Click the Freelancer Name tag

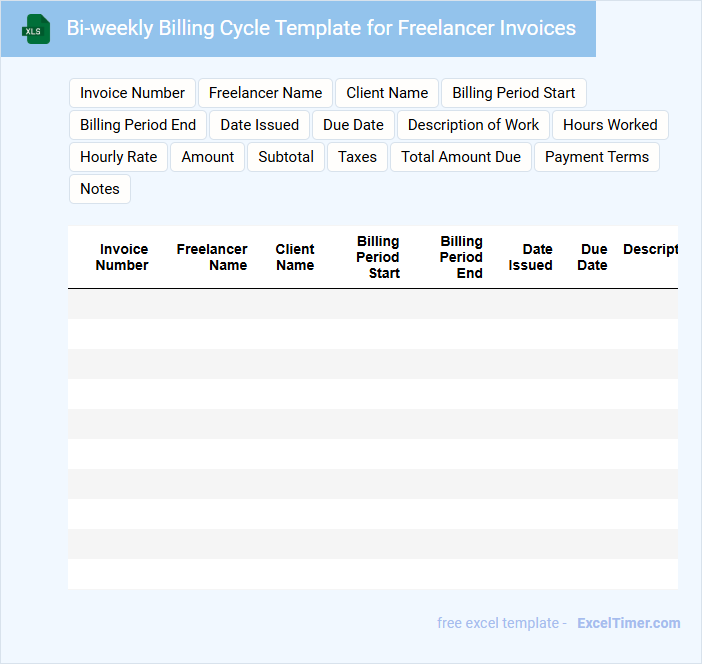(265, 93)
